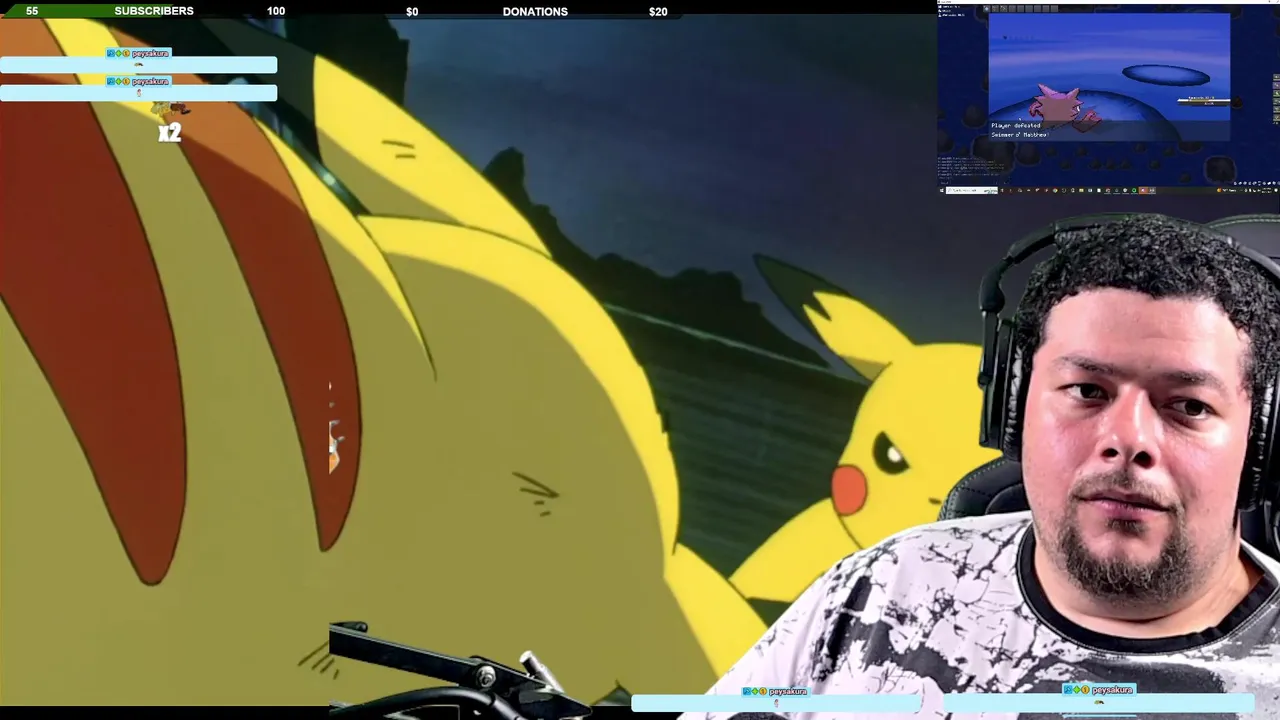This screenshot has width=1280, height=720.
Task: Select the SUBSCRIBERS label text
Action: point(154,11)
